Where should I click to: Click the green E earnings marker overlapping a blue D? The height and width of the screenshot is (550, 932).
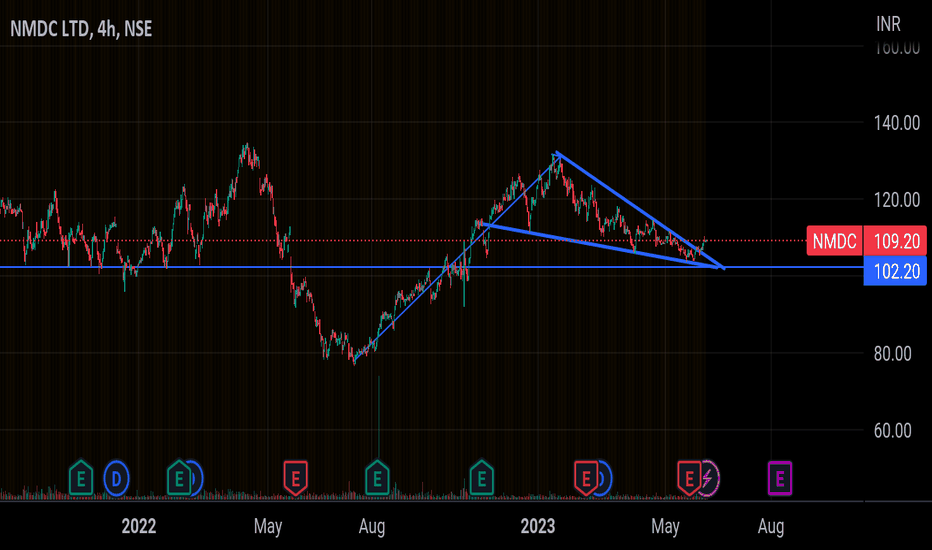[179, 478]
